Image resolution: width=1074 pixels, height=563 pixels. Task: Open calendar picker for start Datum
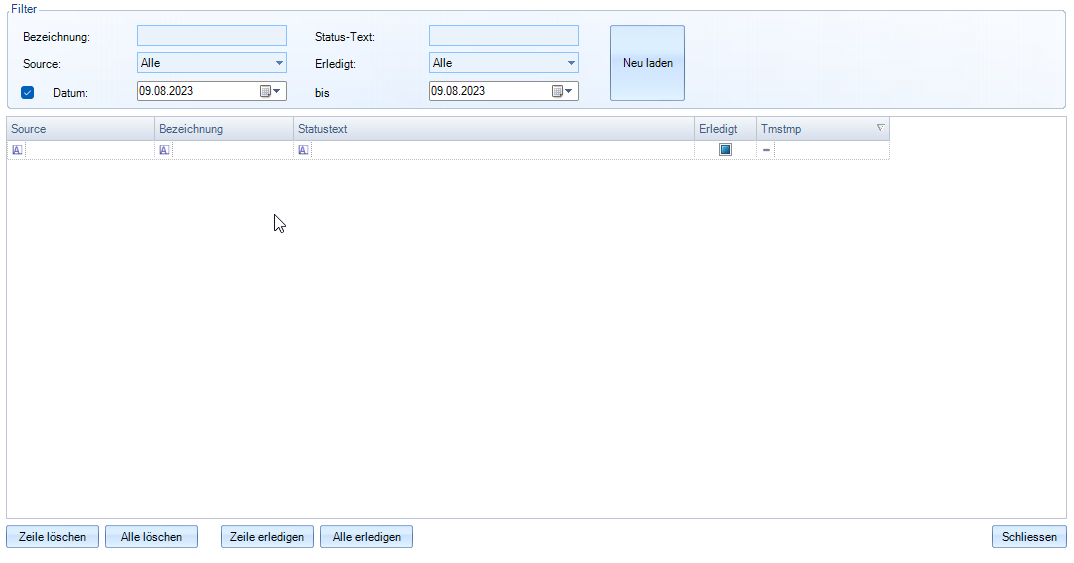(271, 91)
